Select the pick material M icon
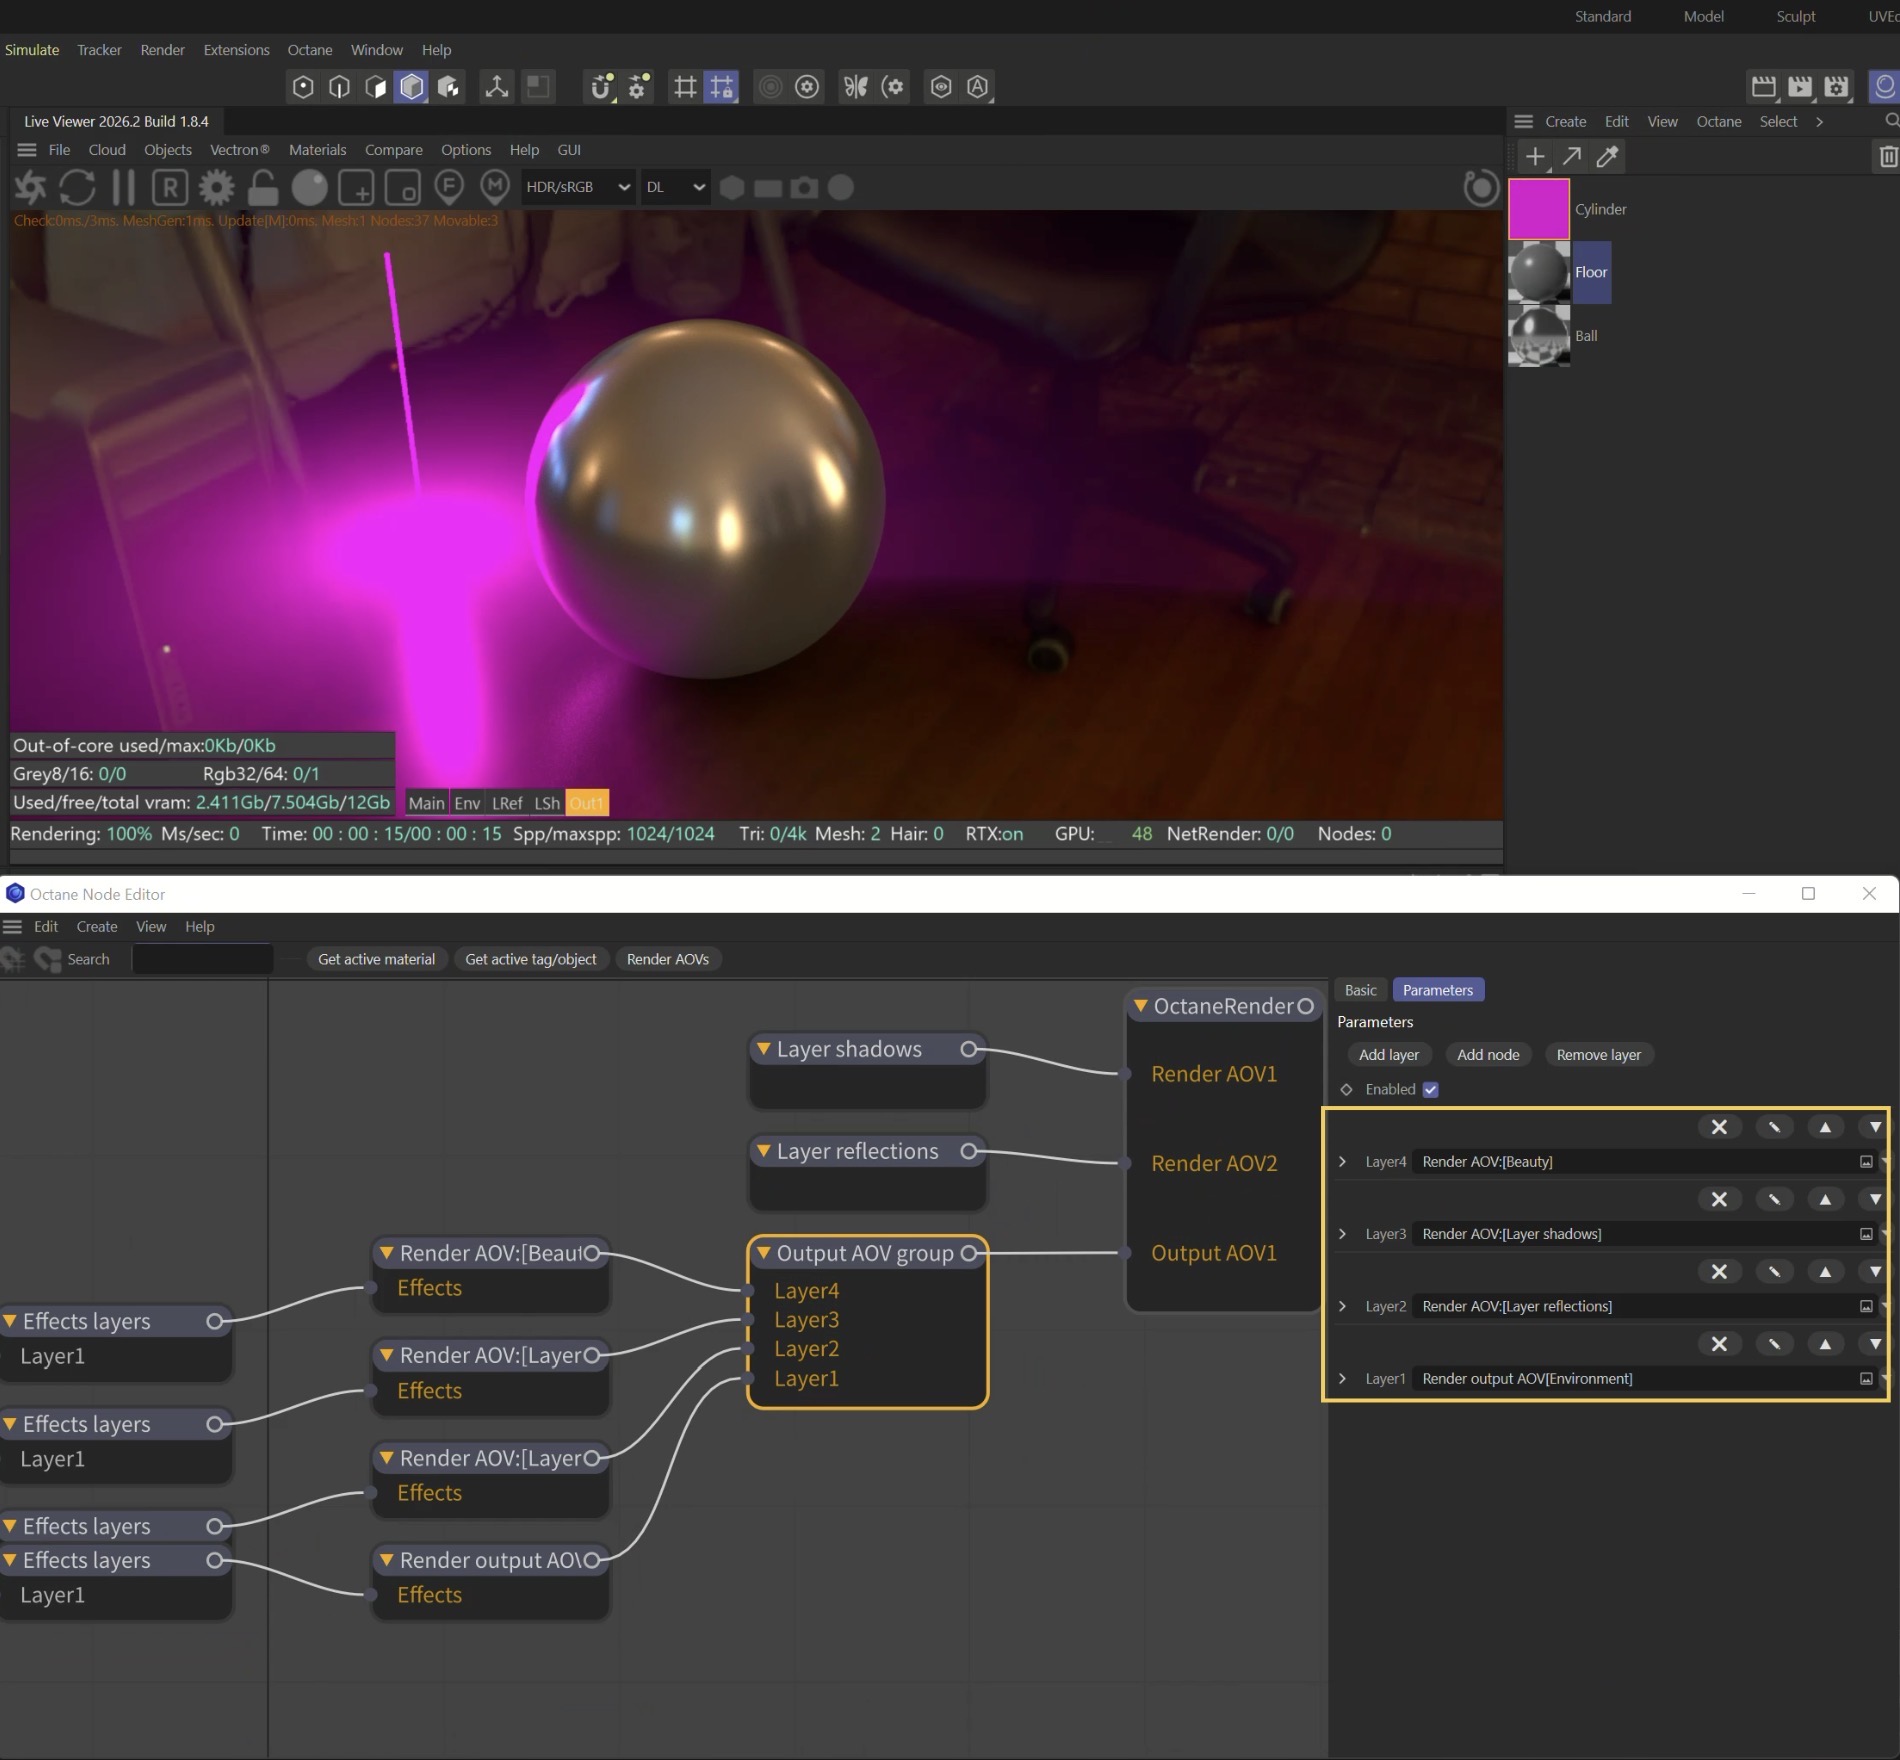This screenshot has width=1900, height=1760. pyautogui.click(x=495, y=186)
